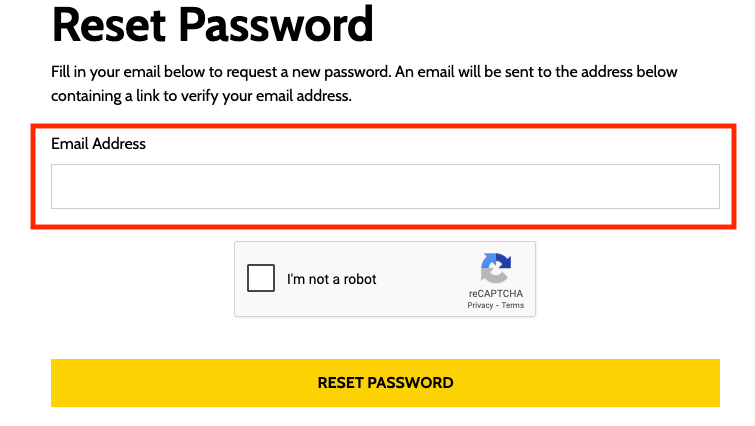Click inside the Email Address text field
Screen dimensions: 755x426
click(x=385, y=186)
